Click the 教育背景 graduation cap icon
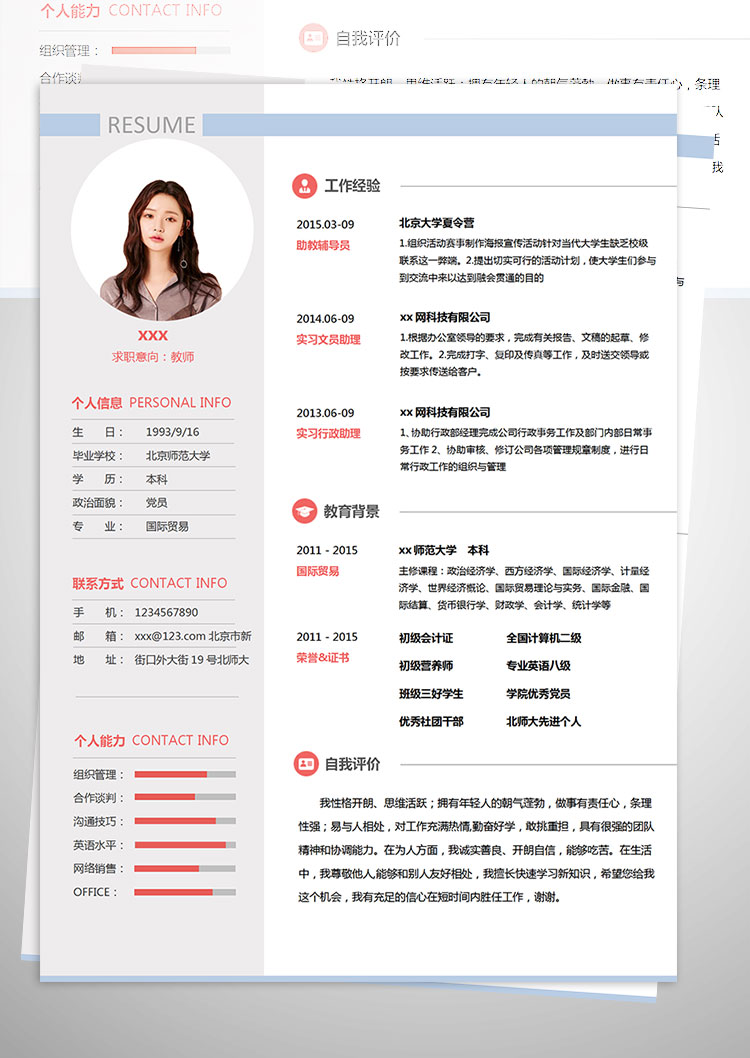The width and height of the screenshot is (750, 1058). 304,511
